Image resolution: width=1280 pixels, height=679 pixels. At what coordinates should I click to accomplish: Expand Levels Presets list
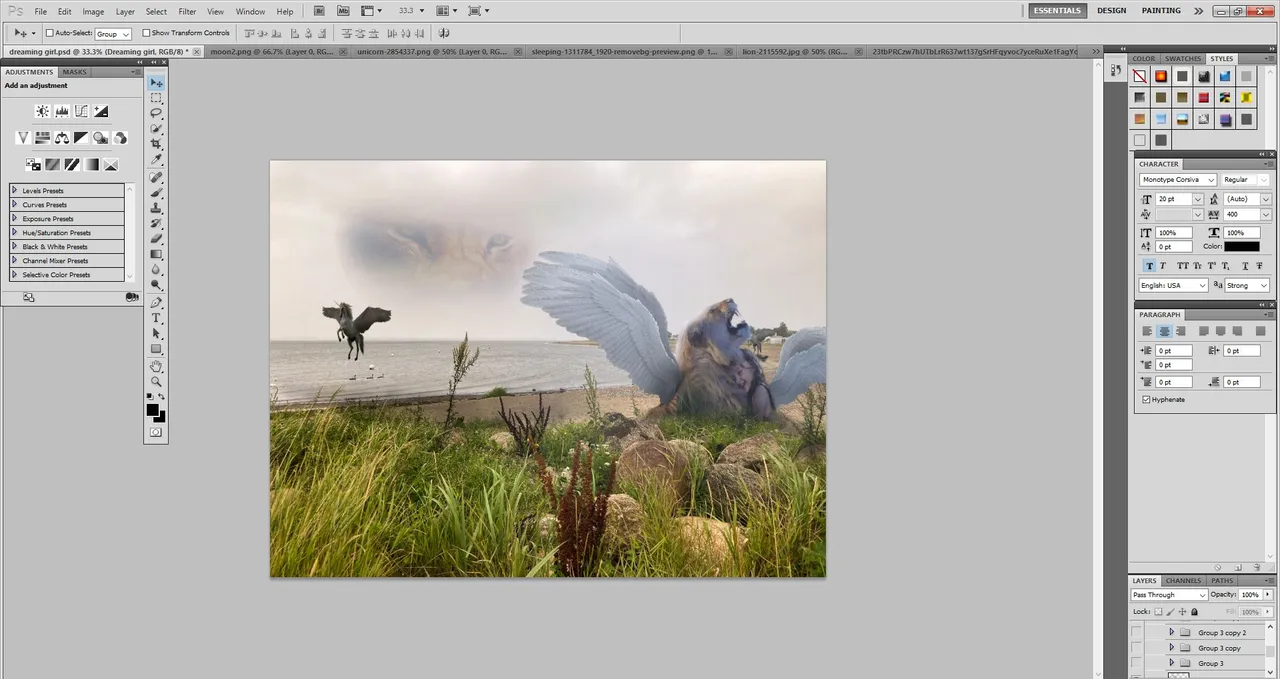pos(15,190)
